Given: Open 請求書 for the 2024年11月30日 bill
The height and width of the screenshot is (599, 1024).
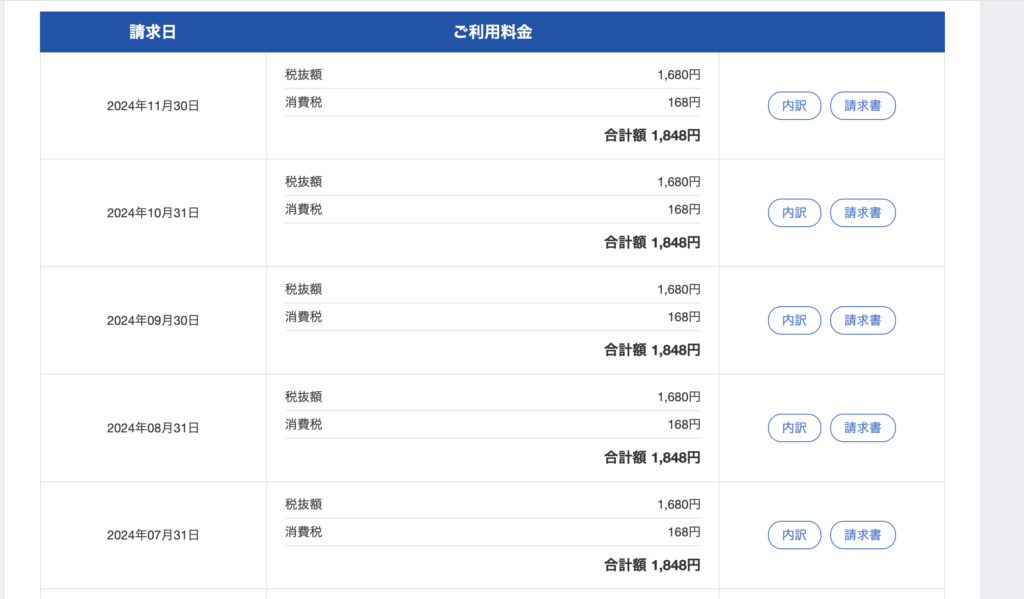Looking at the screenshot, I should [863, 106].
